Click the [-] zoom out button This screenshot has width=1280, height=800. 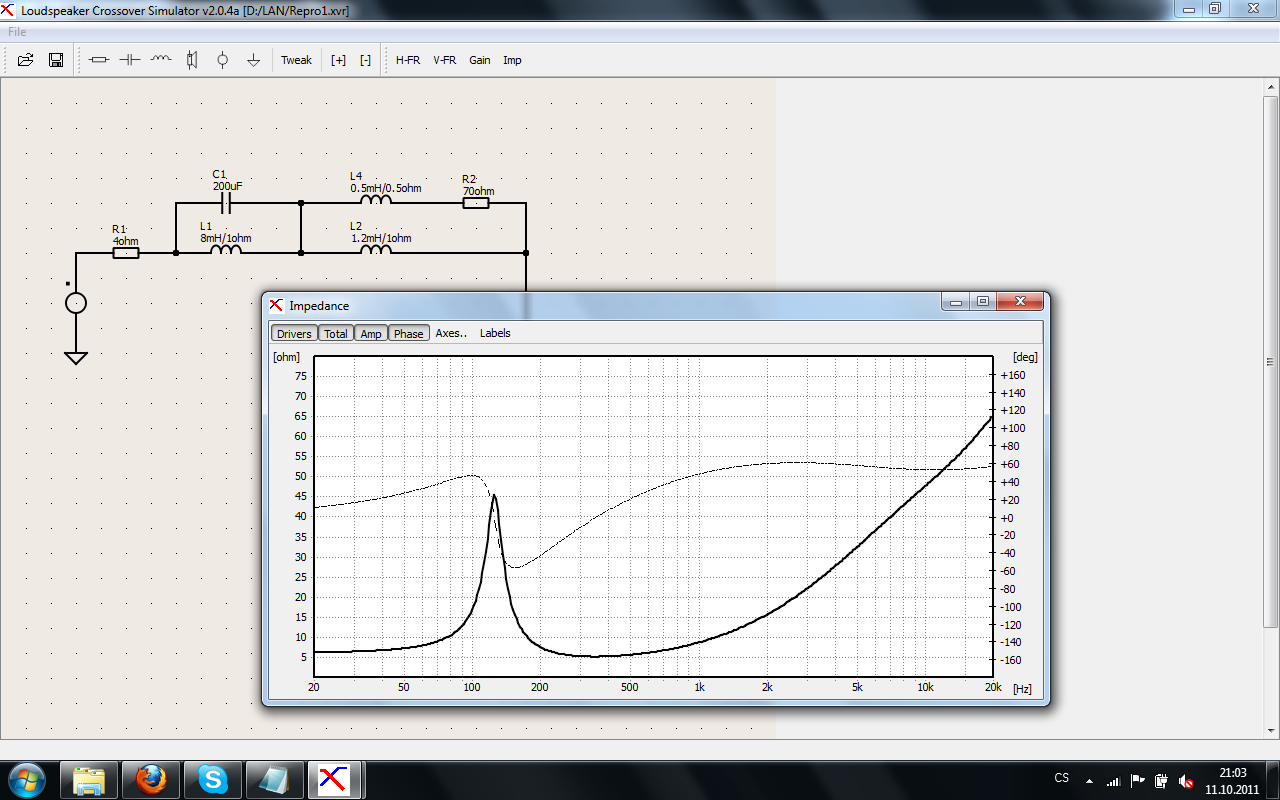[365, 60]
